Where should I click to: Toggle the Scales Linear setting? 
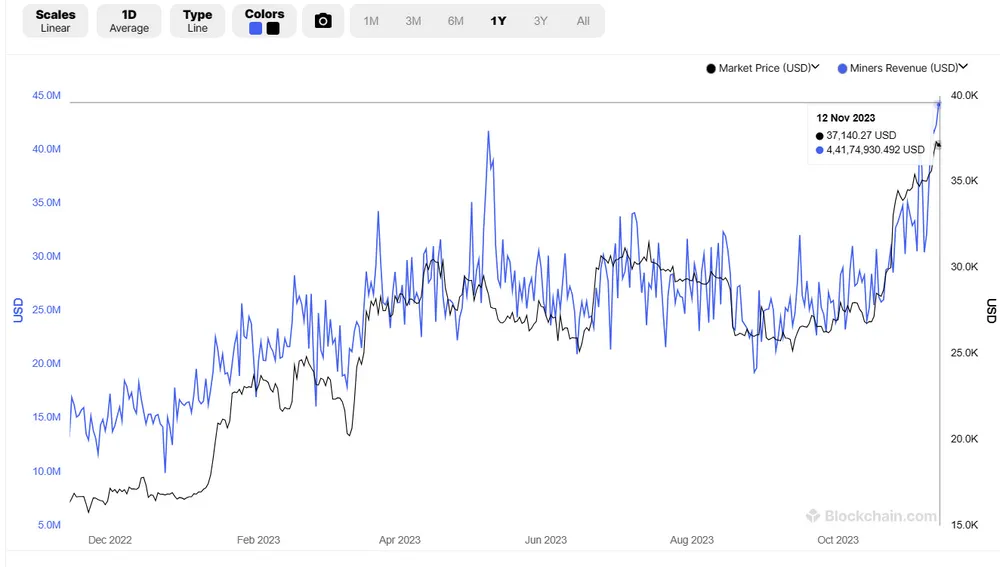tap(56, 21)
